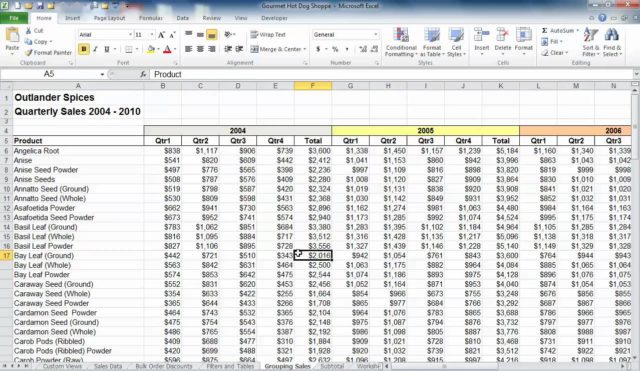This screenshot has height=371, width=640.
Task: Click the Insert cells icon
Action: click(x=481, y=36)
